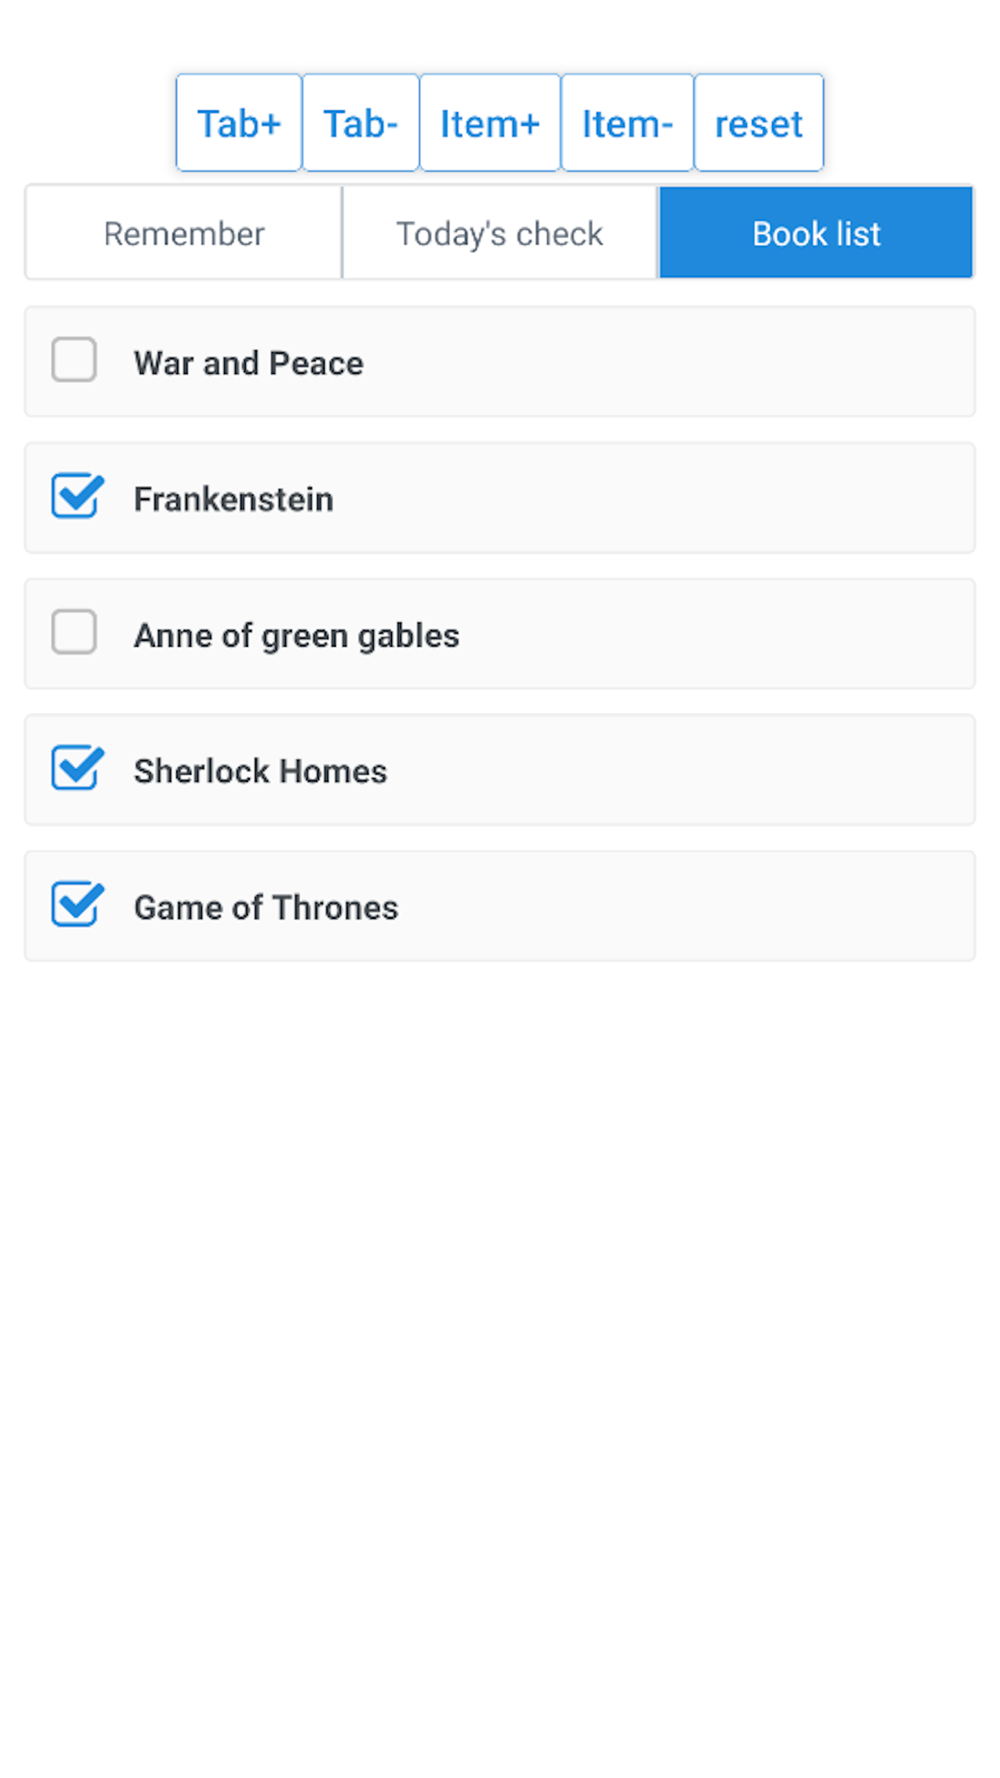Image resolution: width=1000 pixels, height=1778 pixels.
Task: Click the Tab- button
Action: click(360, 123)
